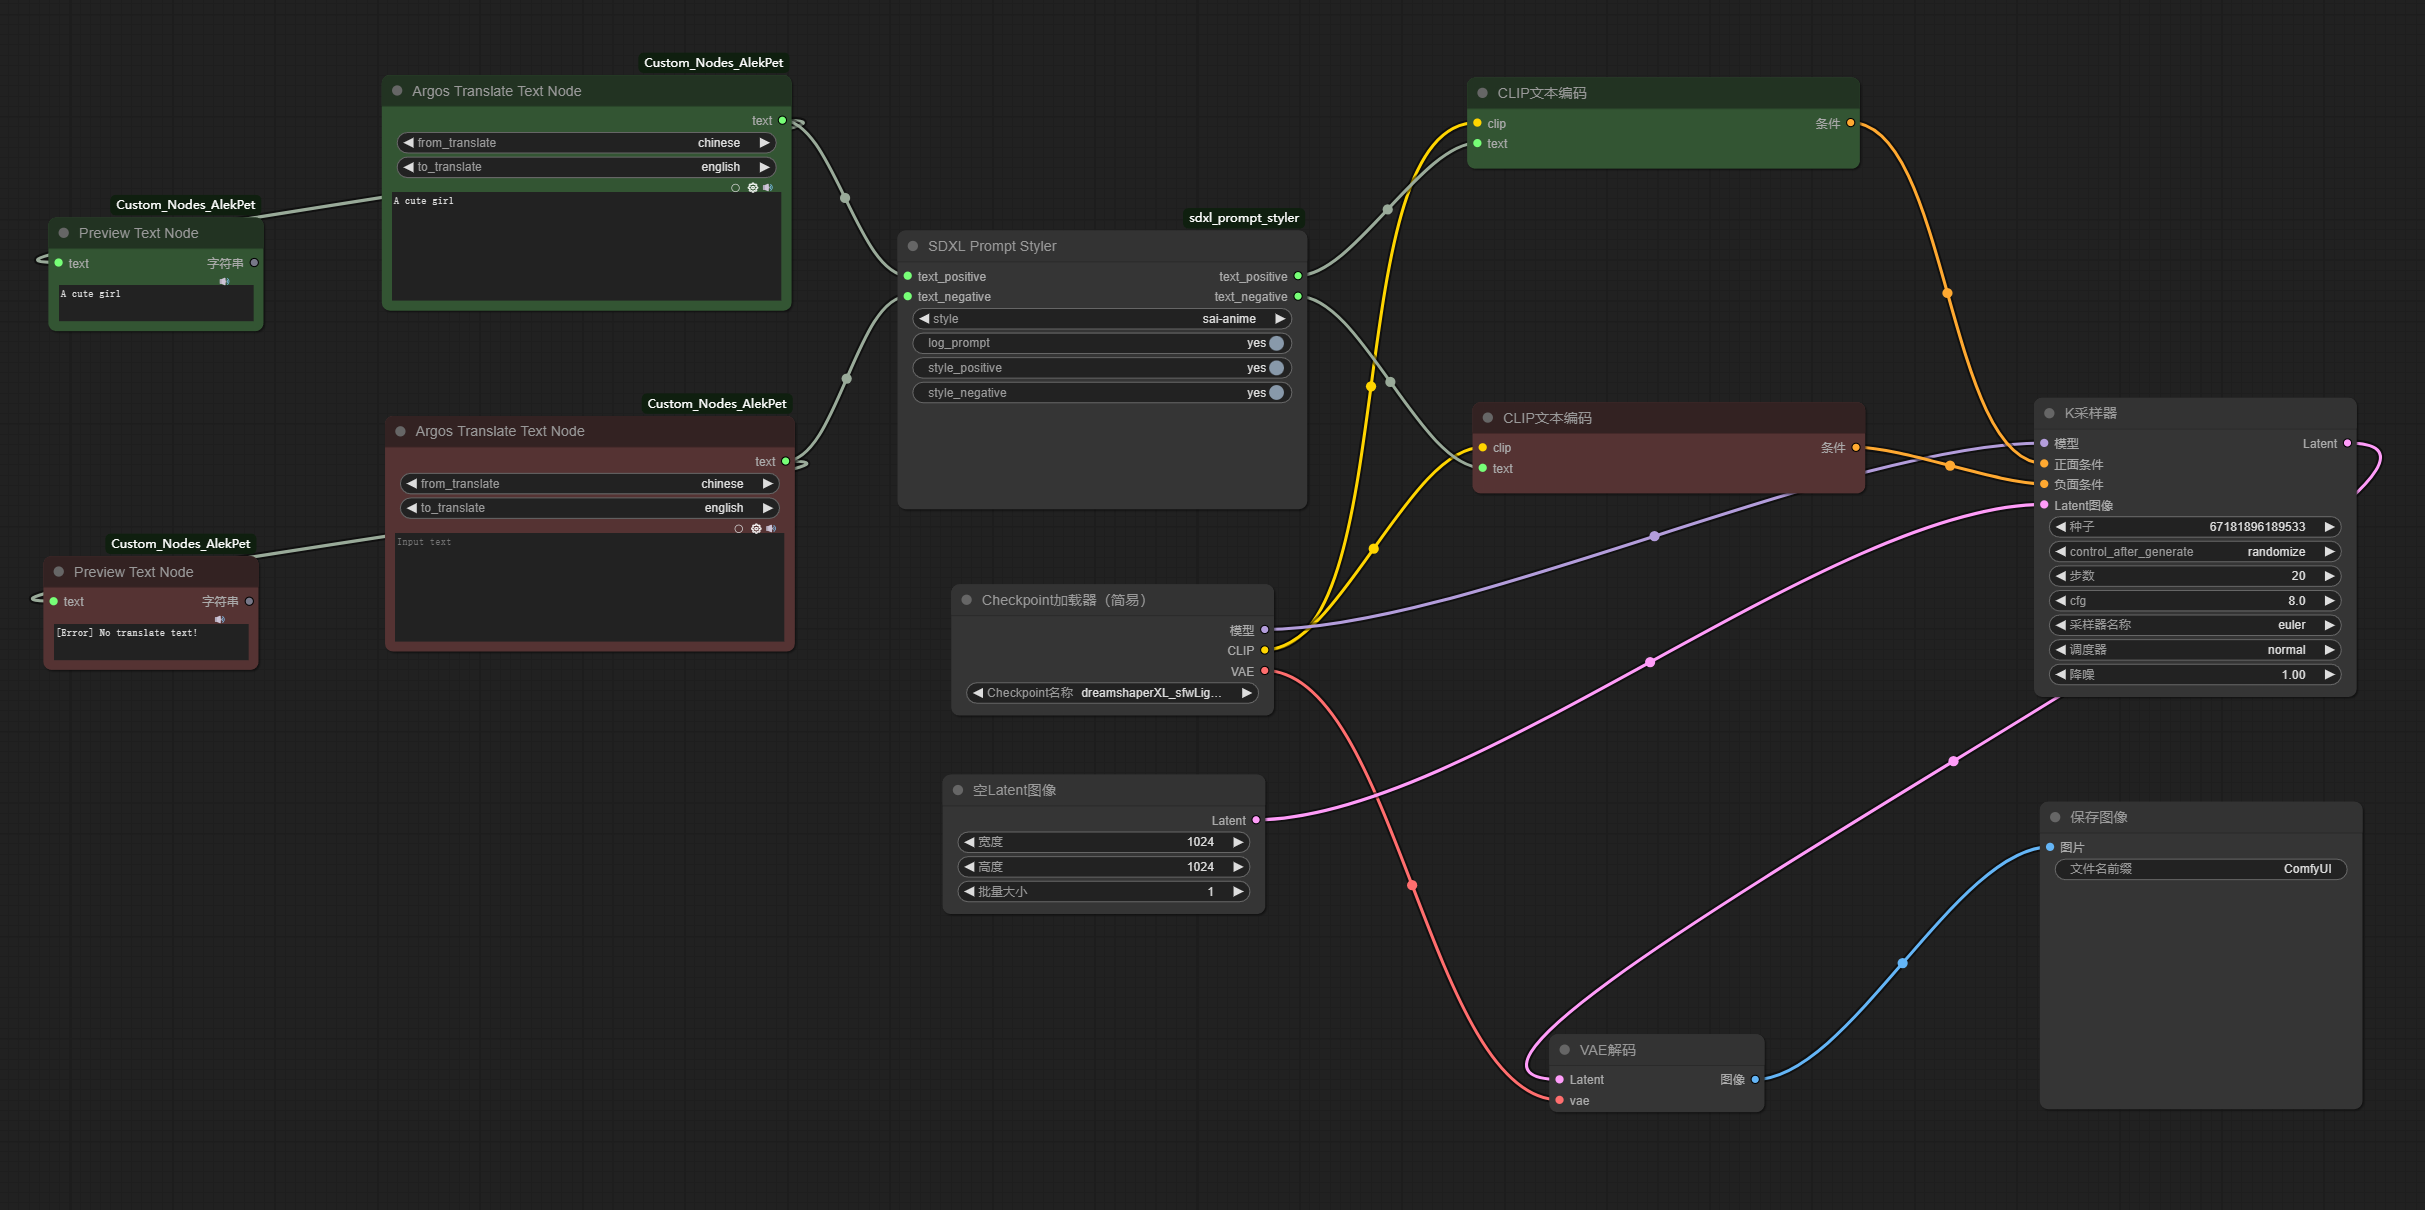Click the speaker icon in green Argos Translate node
The height and width of the screenshot is (1210, 2425).
pos(768,188)
